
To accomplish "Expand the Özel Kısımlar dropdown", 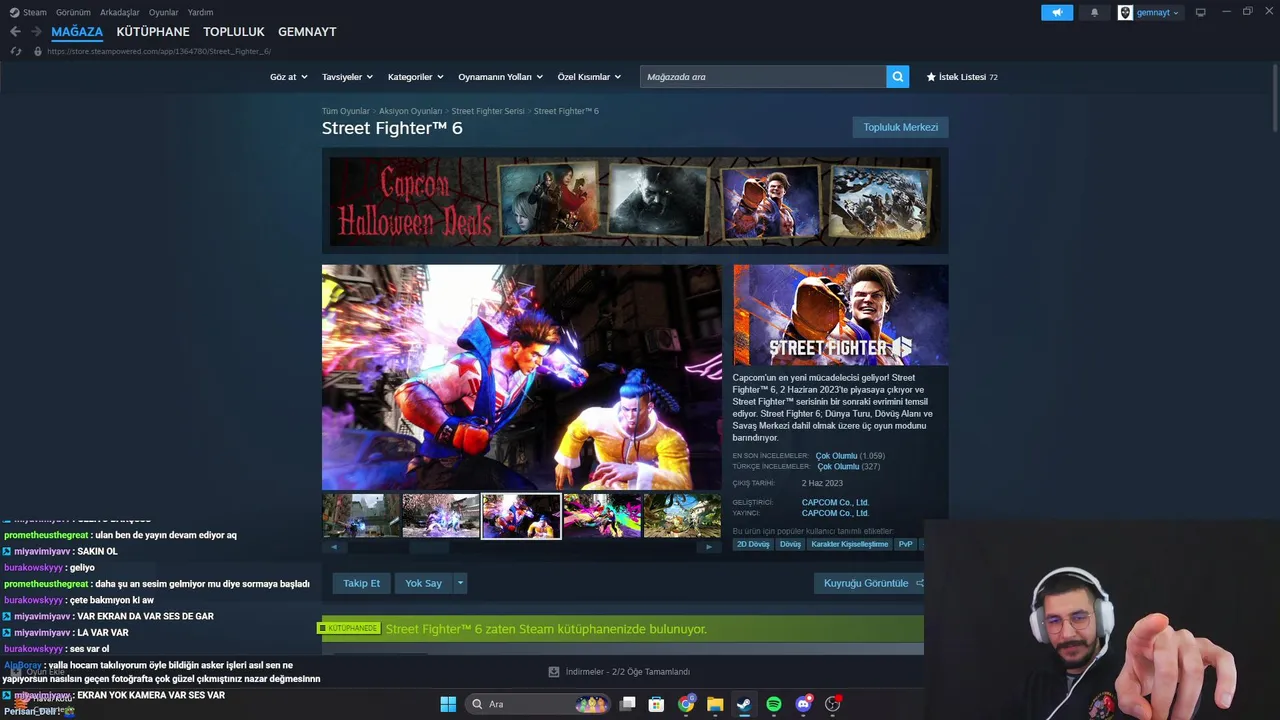I will tap(589, 77).
